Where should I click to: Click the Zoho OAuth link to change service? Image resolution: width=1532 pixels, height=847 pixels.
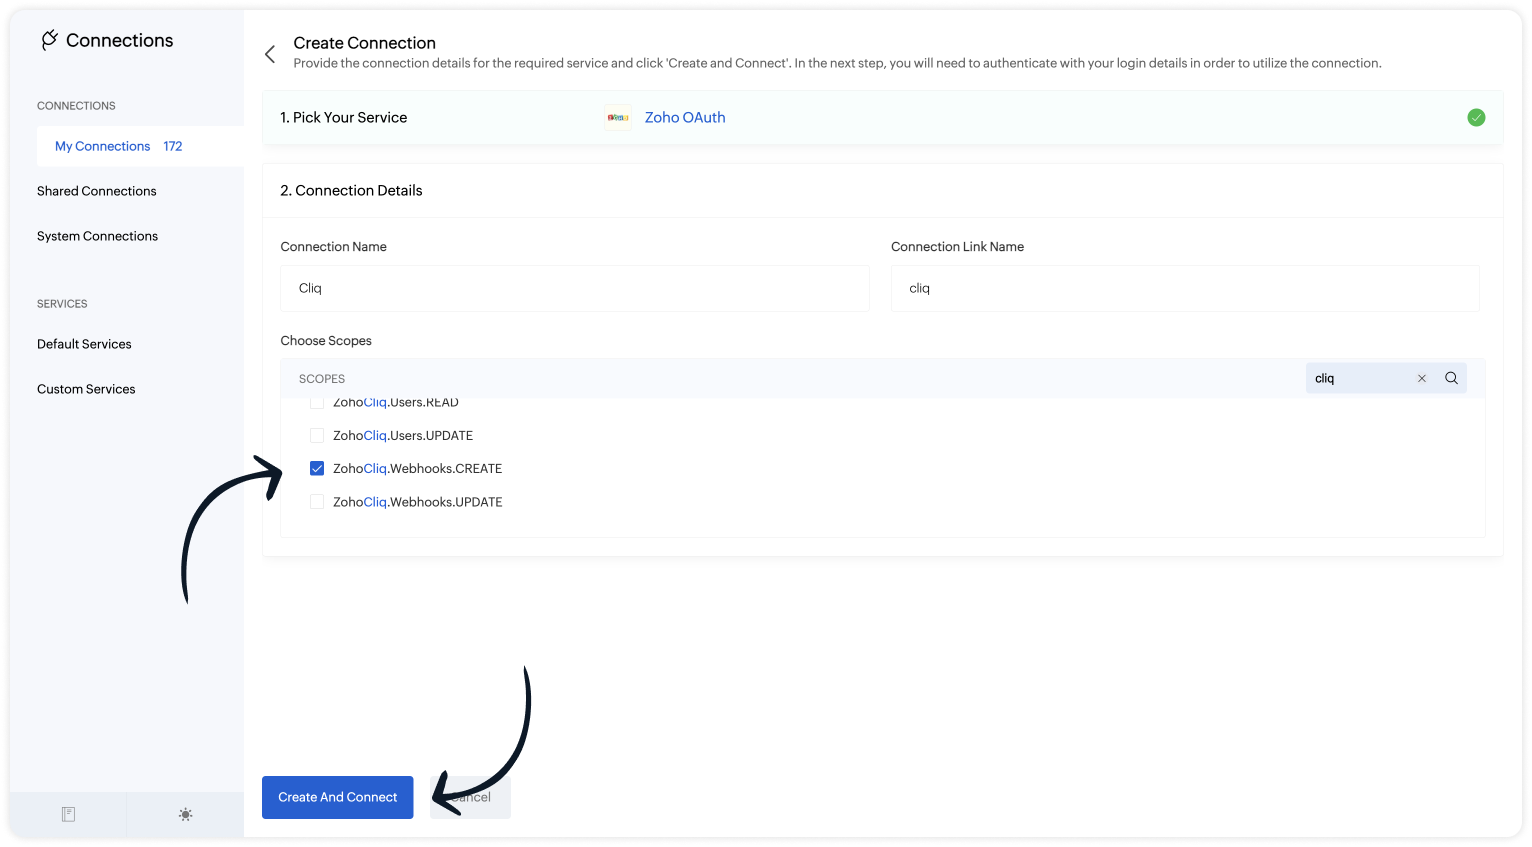coord(685,117)
